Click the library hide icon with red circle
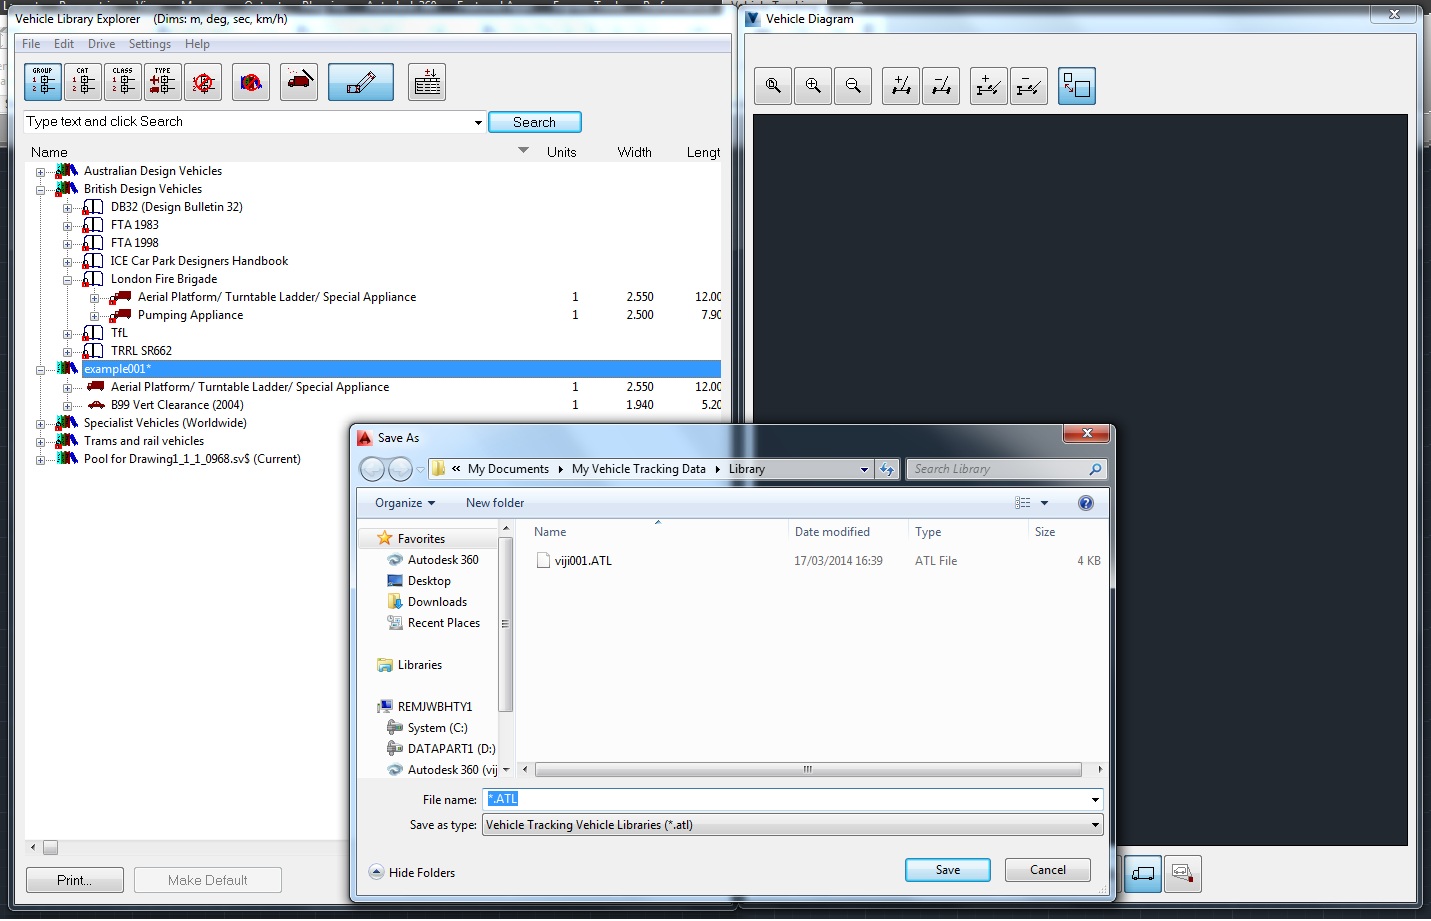Image resolution: width=1431 pixels, height=921 pixels. click(x=251, y=82)
